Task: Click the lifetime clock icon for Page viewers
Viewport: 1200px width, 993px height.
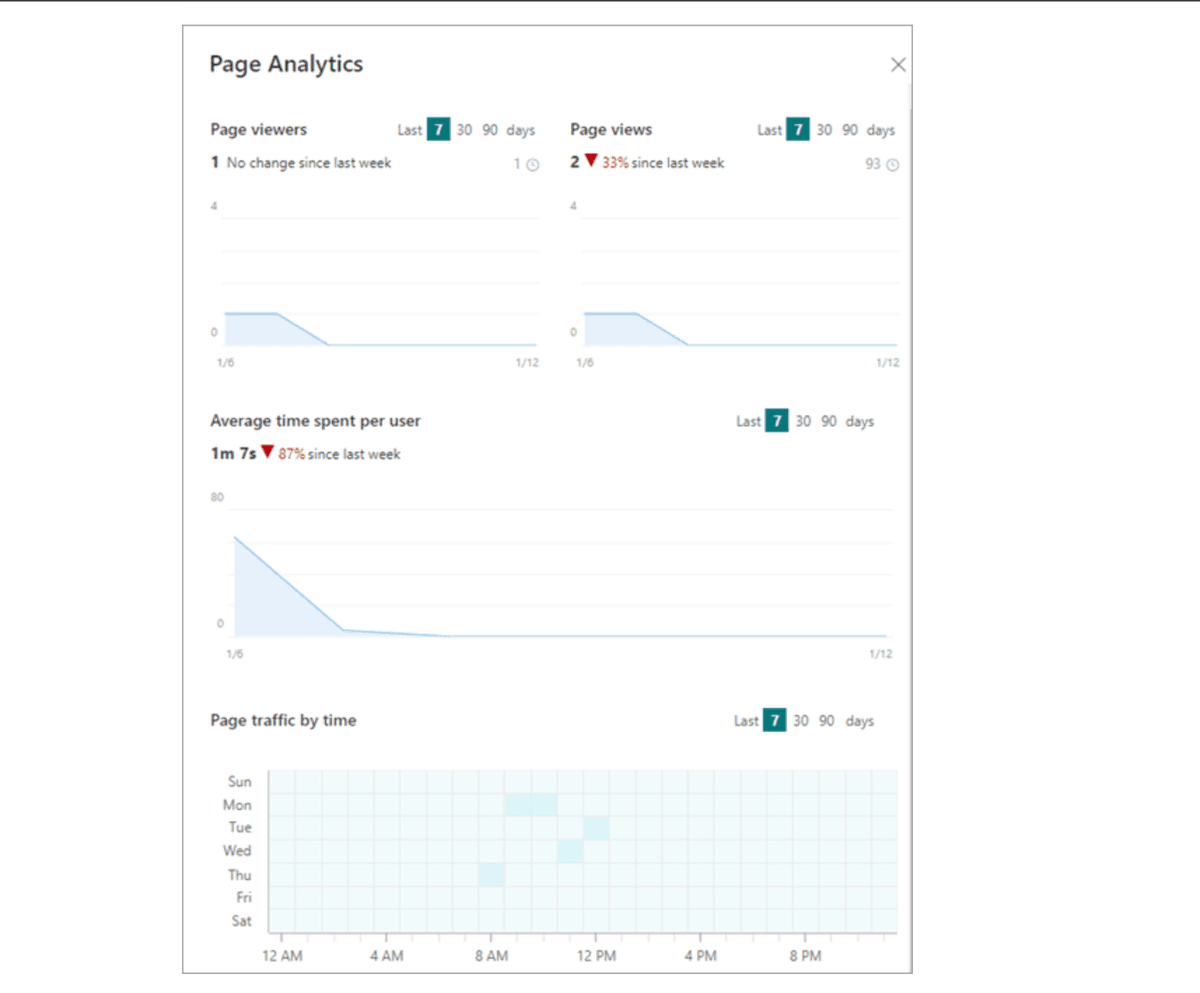Action: click(533, 165)
